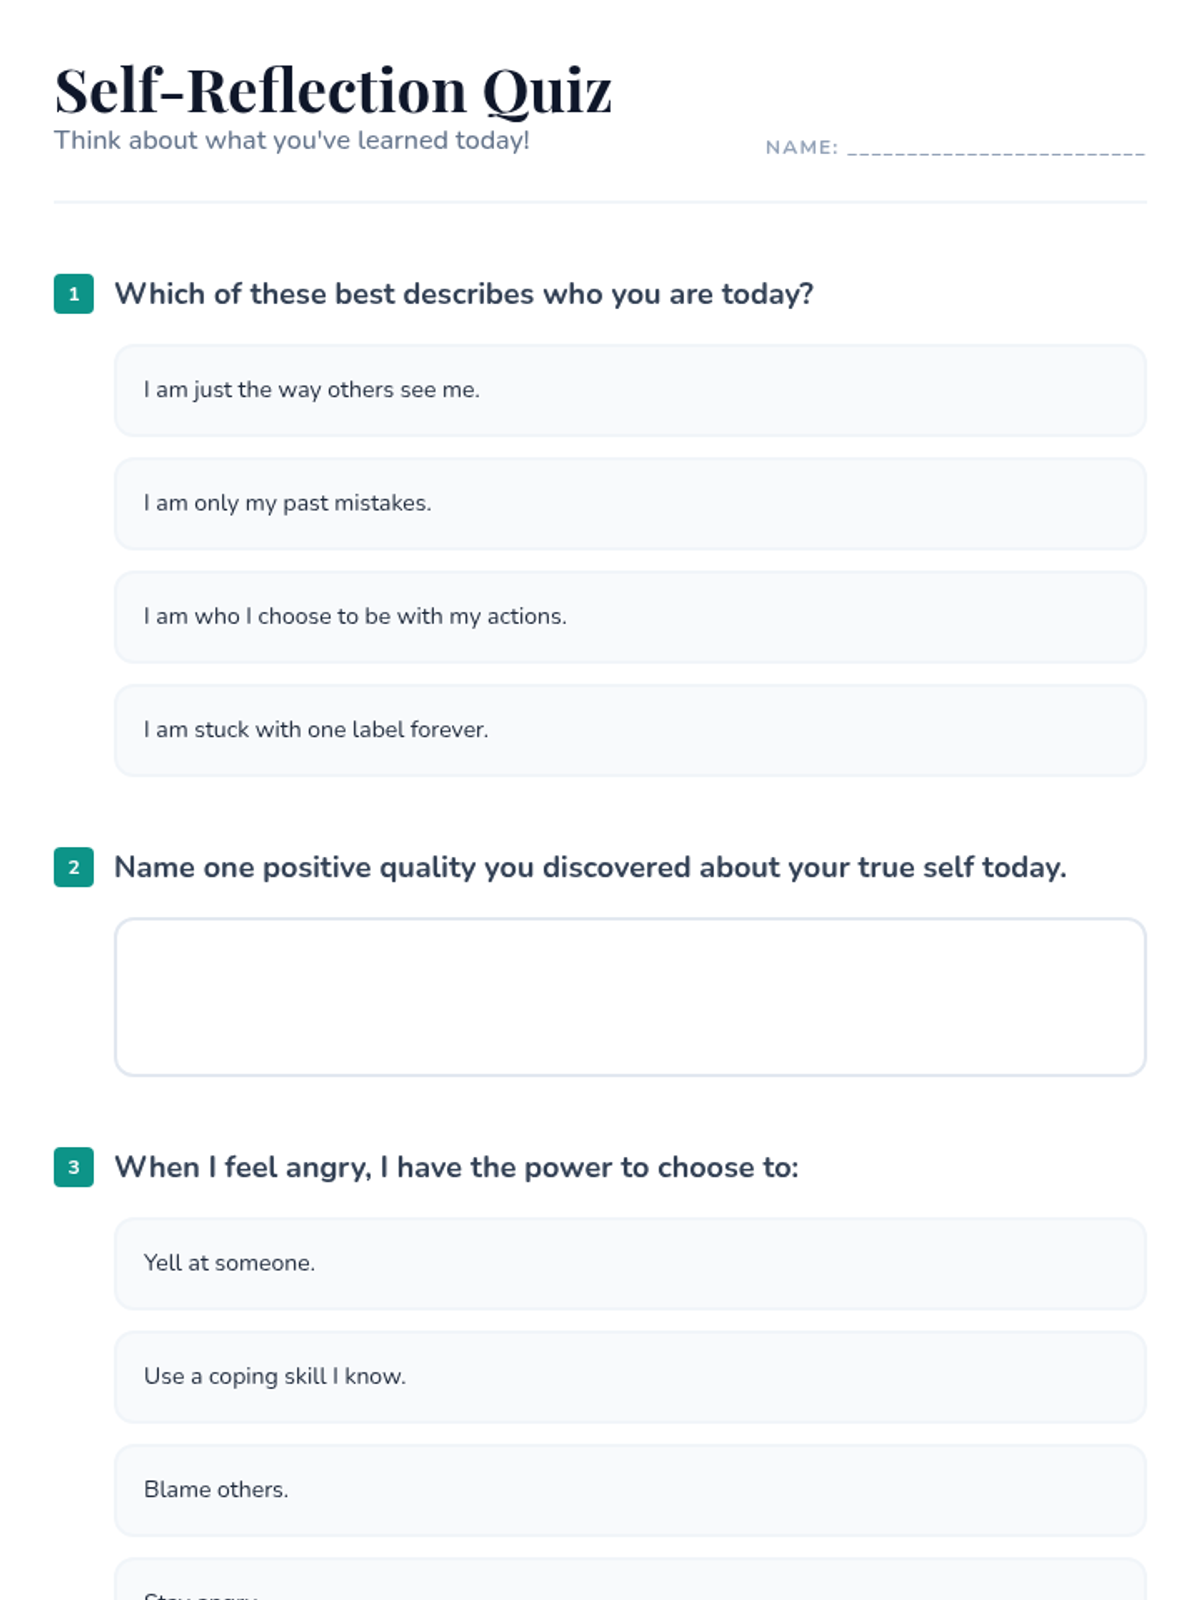
Task: Select 'I am stuck with one label forever'
Action: point(630,730)
